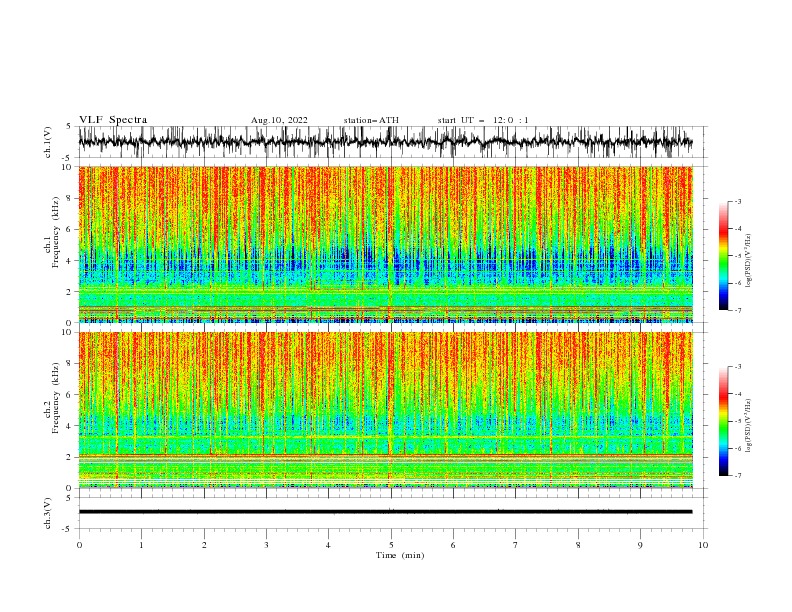Screen dimensions: 792x612
Task: Click the "ch.2 Frequency (kHz)" axis label
Action: click(52, 398)
